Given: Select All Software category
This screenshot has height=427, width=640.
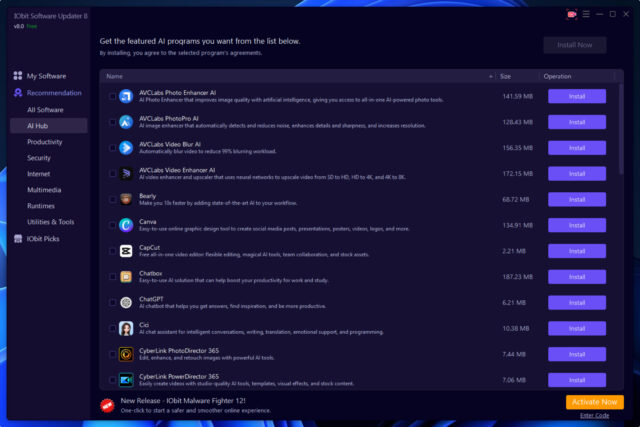Looking at the screenshot, I should point(45,110).
